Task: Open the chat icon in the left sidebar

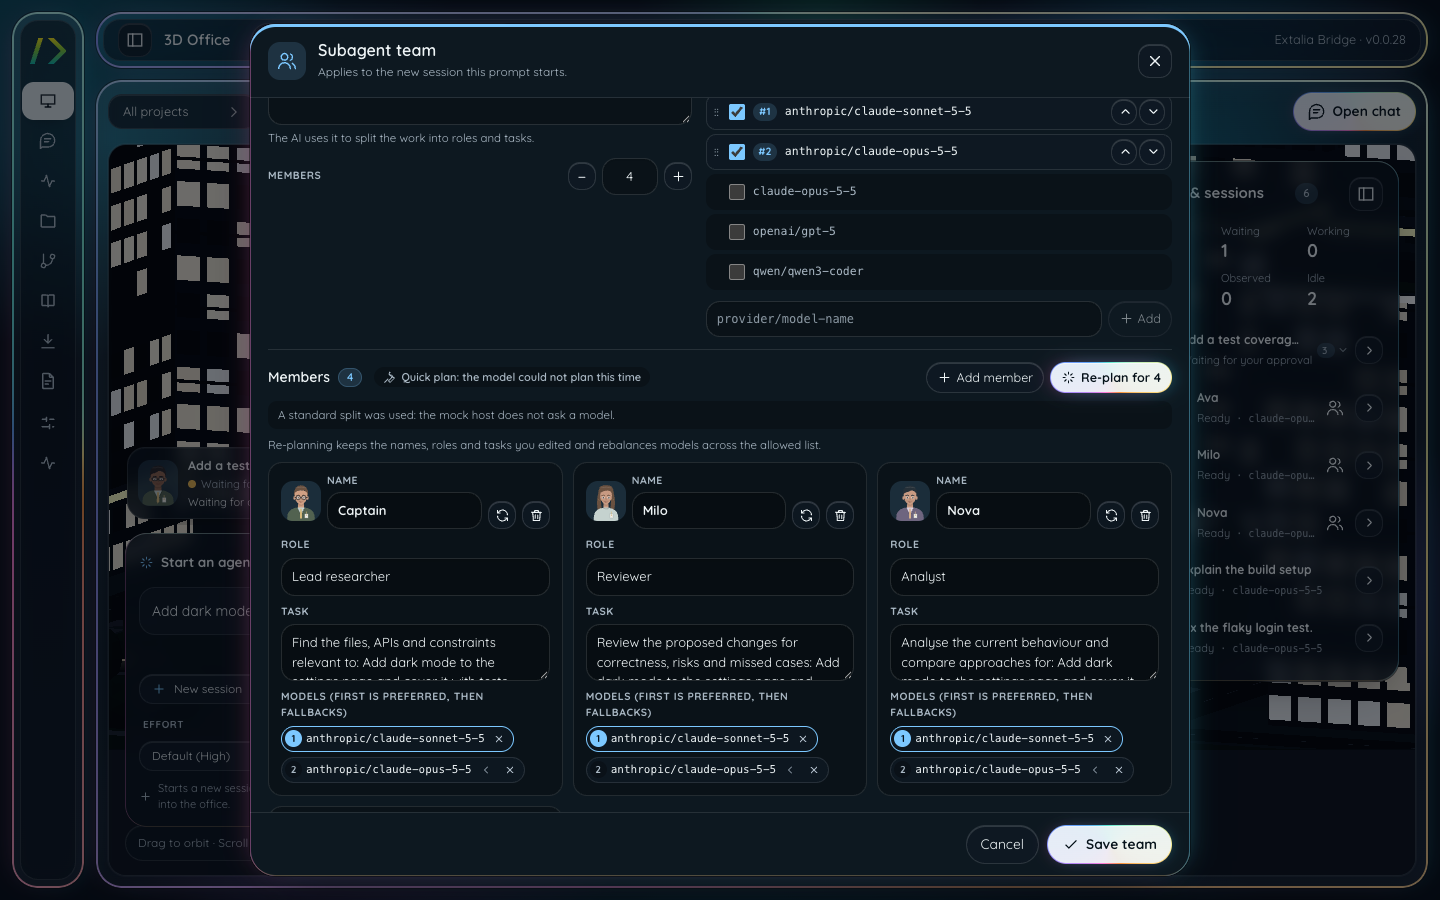Action: (x=48, y=141)
